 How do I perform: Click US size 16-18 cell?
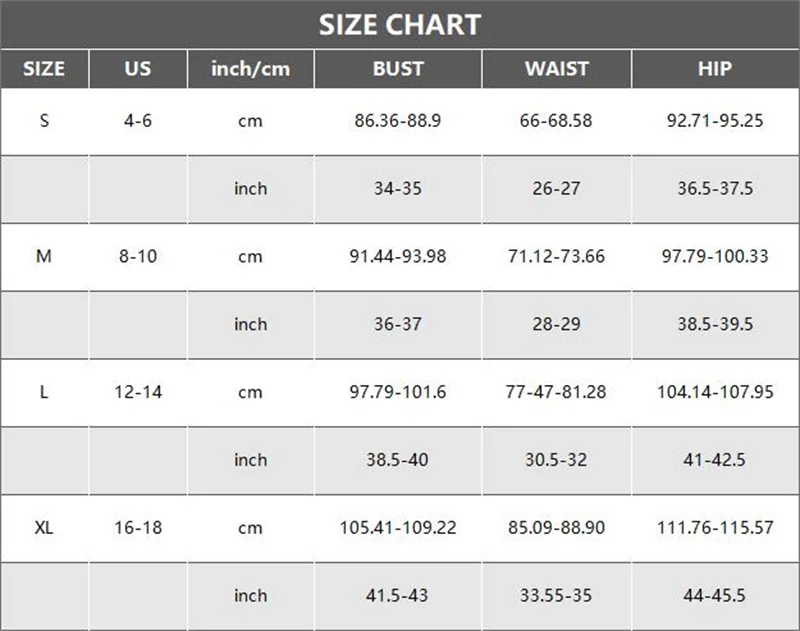coord(138,528)
